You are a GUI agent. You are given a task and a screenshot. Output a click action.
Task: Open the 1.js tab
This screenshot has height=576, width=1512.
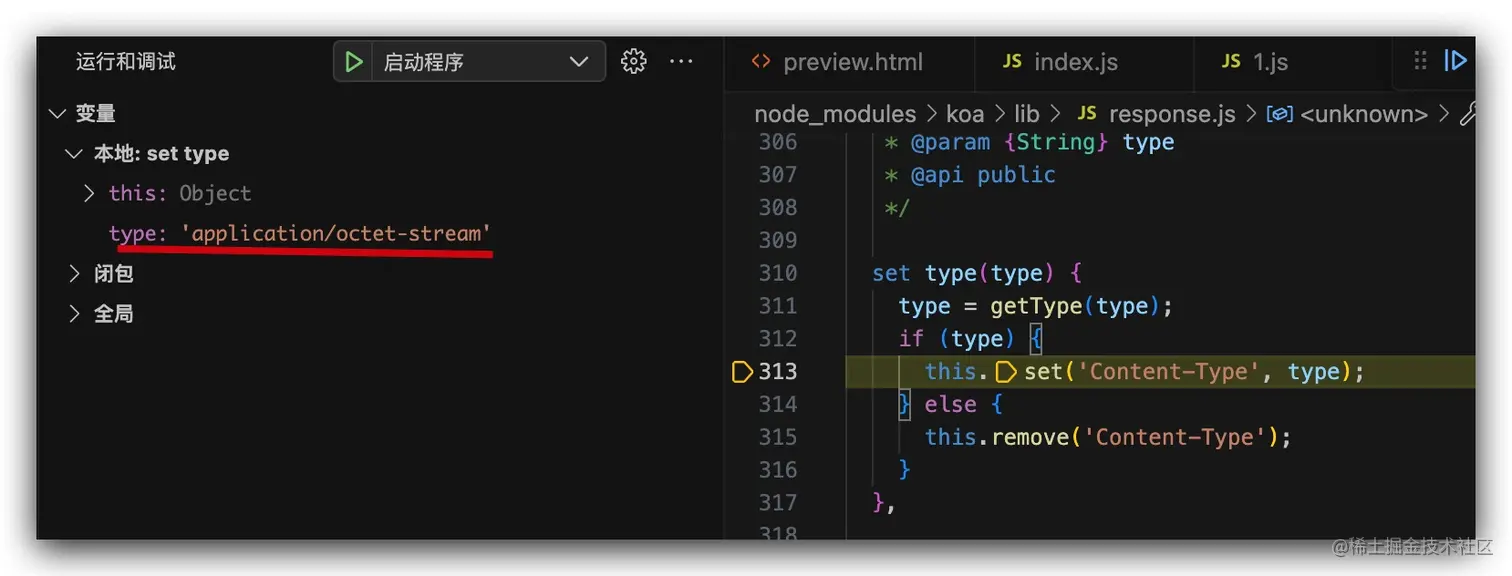tap(1270, 61)
